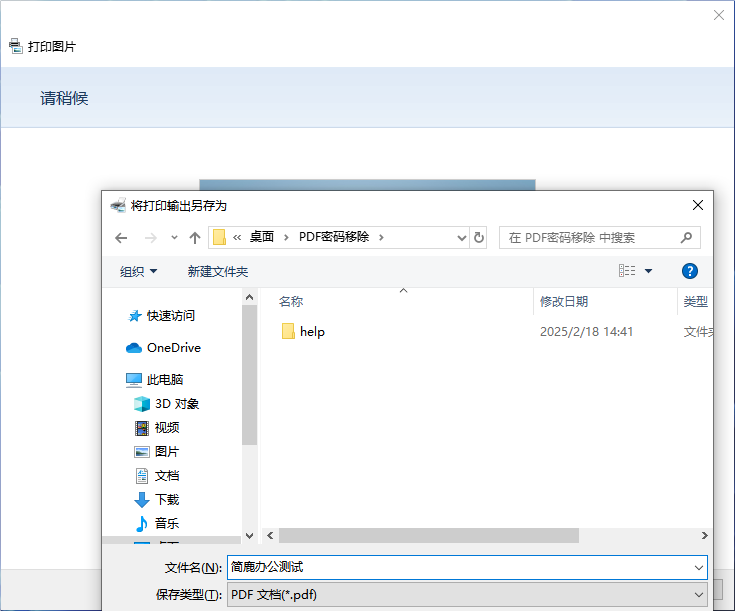The width and height of the screenshot is (735, 611).
Task: Click the search magnifier icon
Action: click(x=686, y=238)
